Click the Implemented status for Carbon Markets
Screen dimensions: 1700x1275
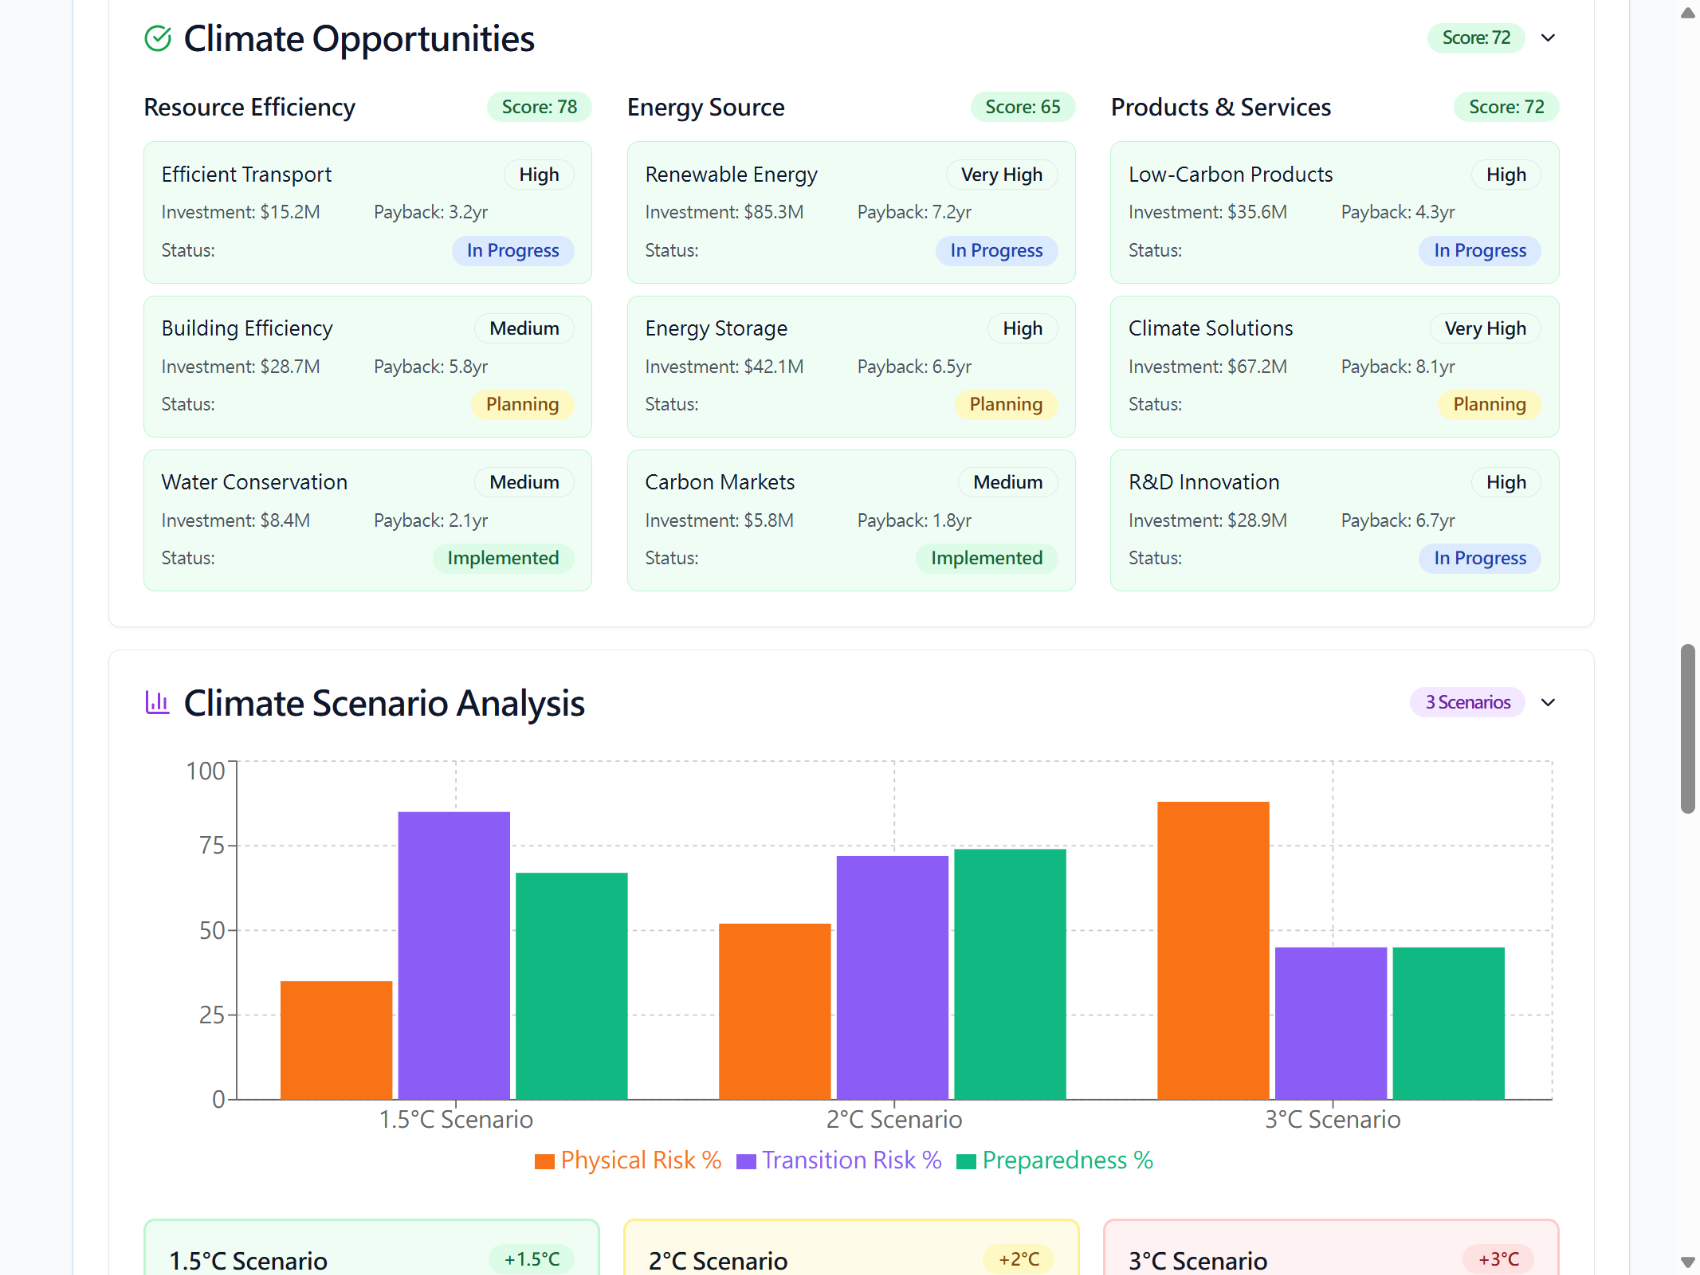[986, 559]
